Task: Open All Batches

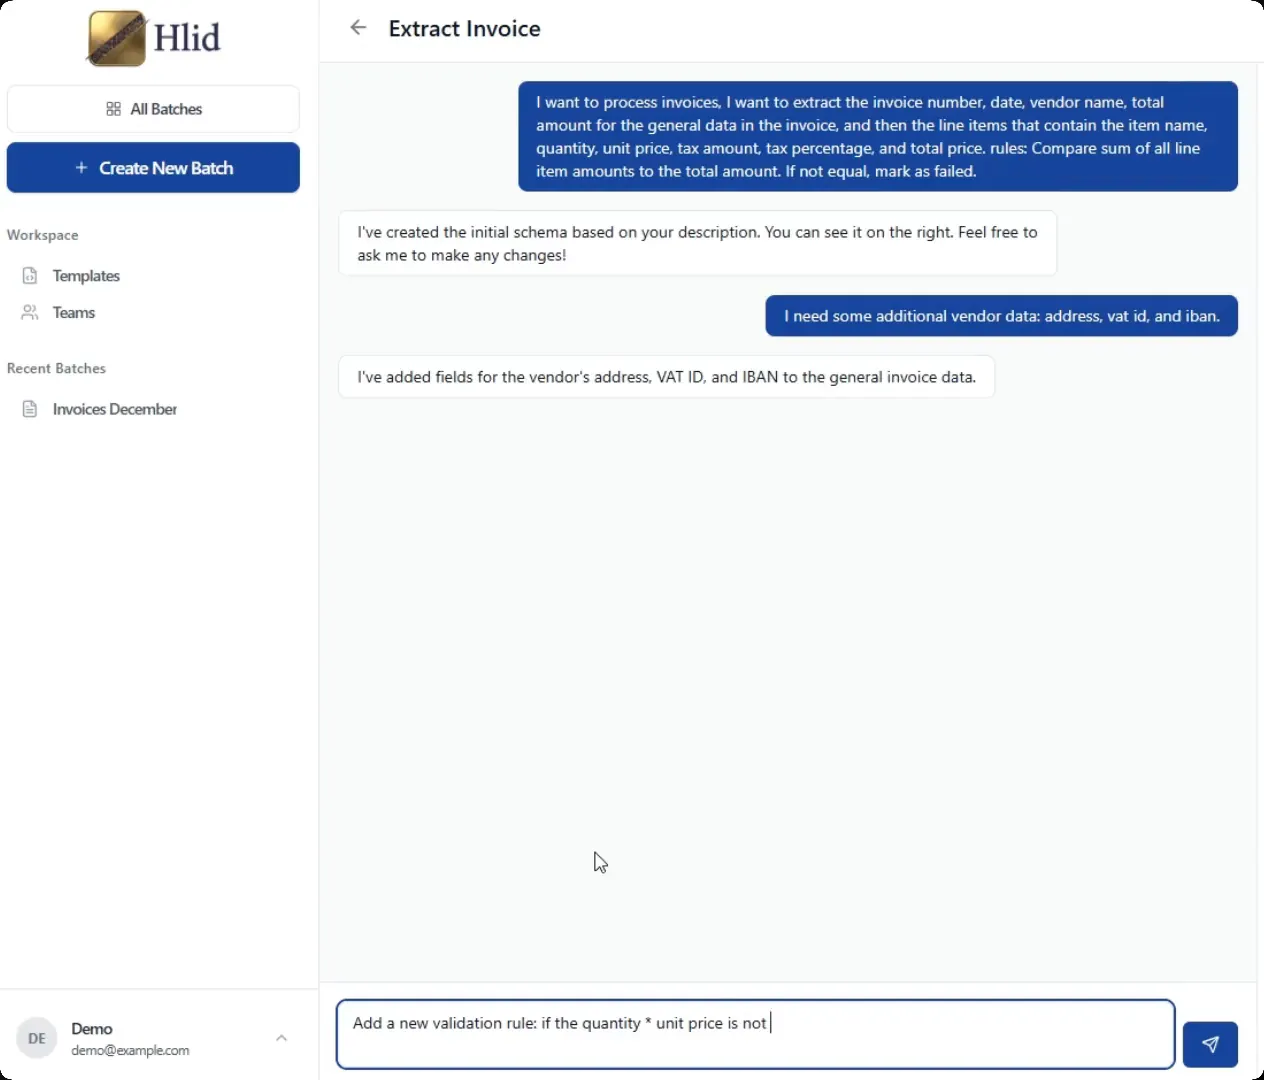Action: (x=153, y=109)
